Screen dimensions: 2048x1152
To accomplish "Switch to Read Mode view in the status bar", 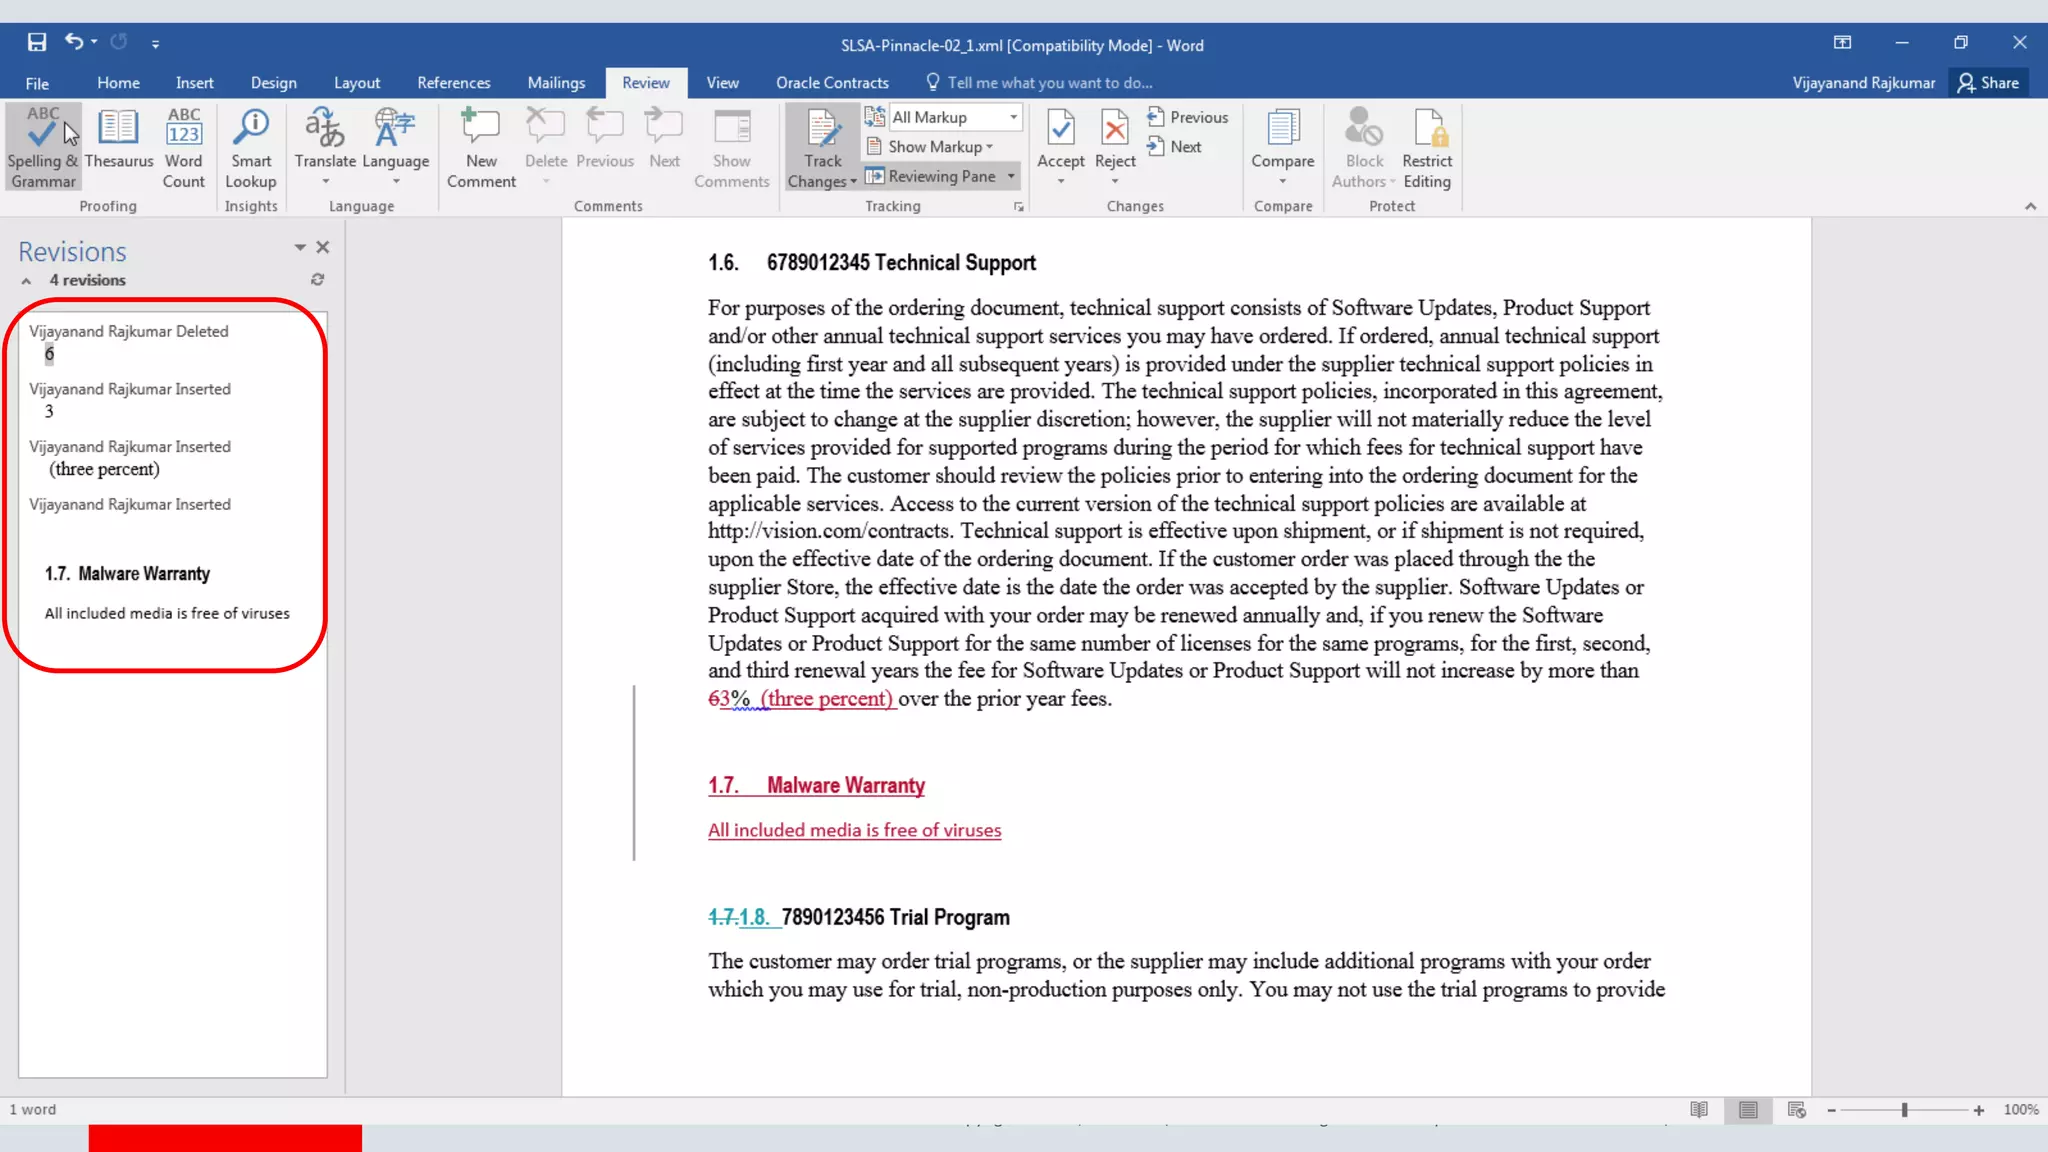I will [1698, 1109].
